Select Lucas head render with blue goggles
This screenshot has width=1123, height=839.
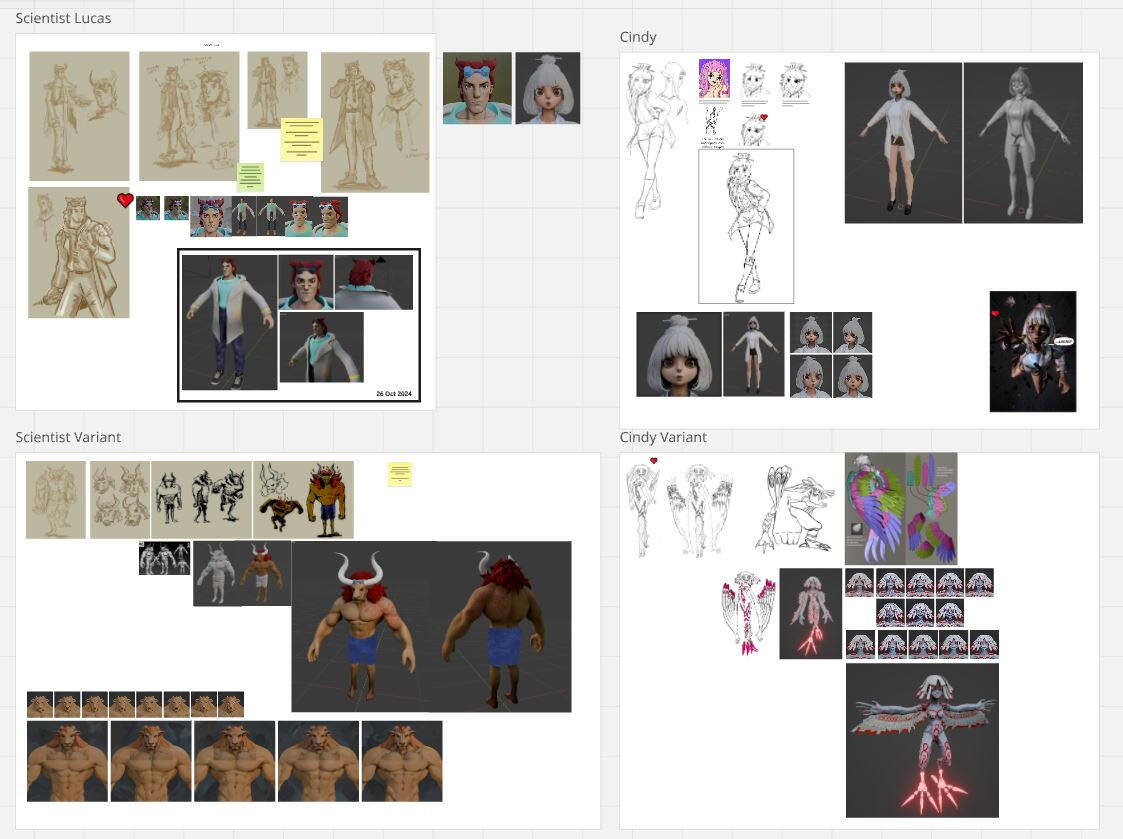477,88
